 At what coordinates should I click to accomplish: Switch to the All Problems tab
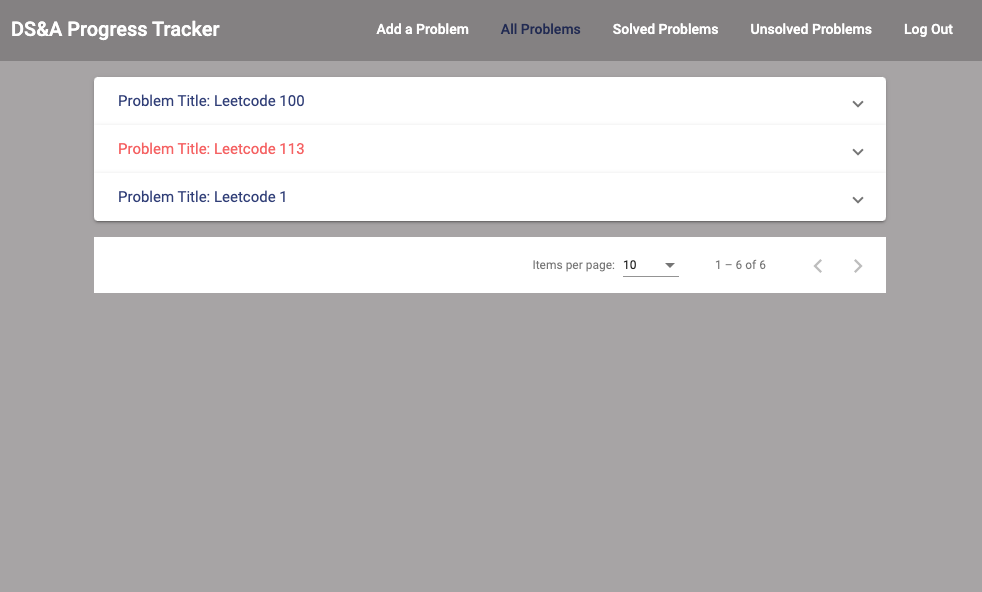[540, 29]
